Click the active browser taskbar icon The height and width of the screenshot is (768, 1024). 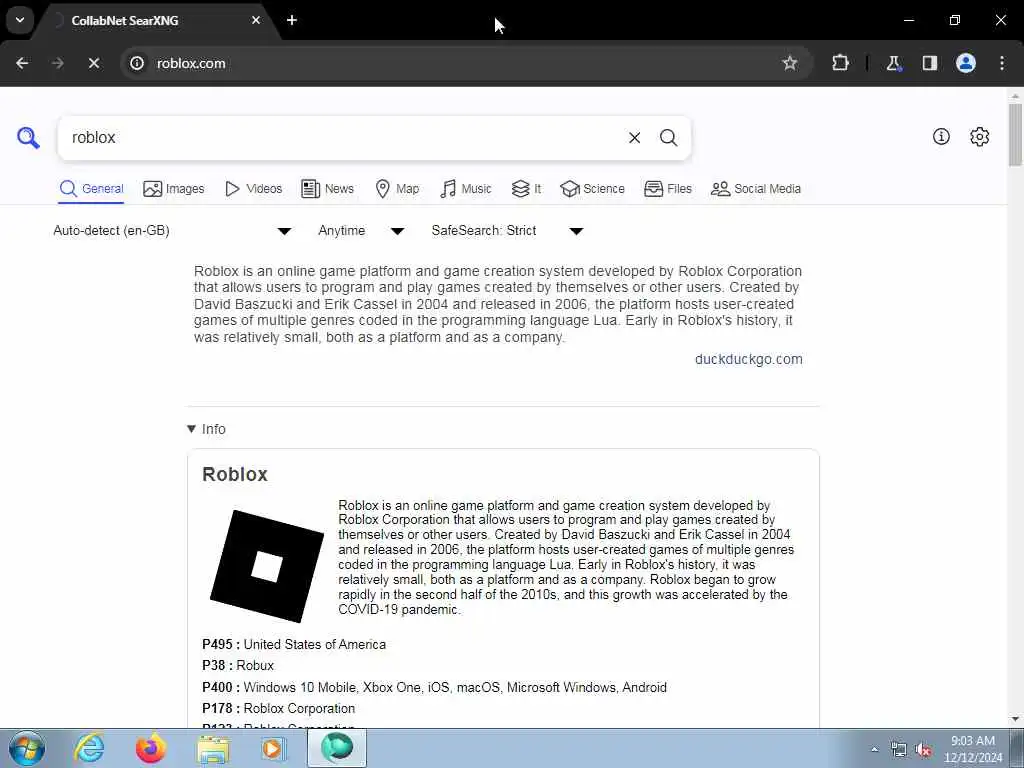tap(337, 748)
